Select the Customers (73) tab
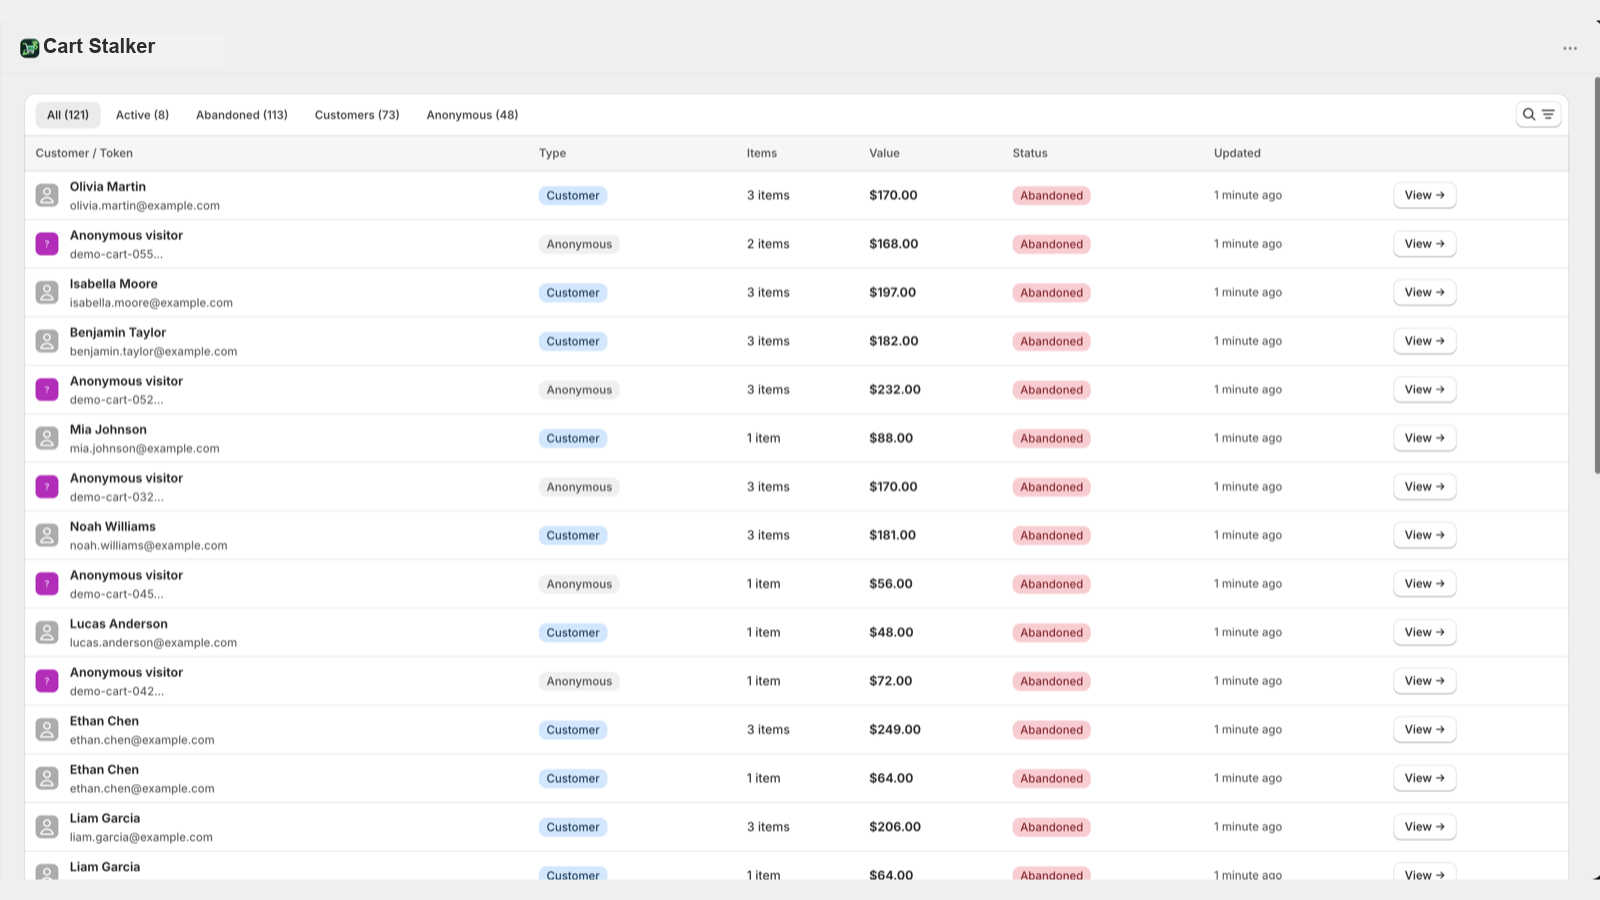Screen dimensions: 1600x900 point(357,115)
